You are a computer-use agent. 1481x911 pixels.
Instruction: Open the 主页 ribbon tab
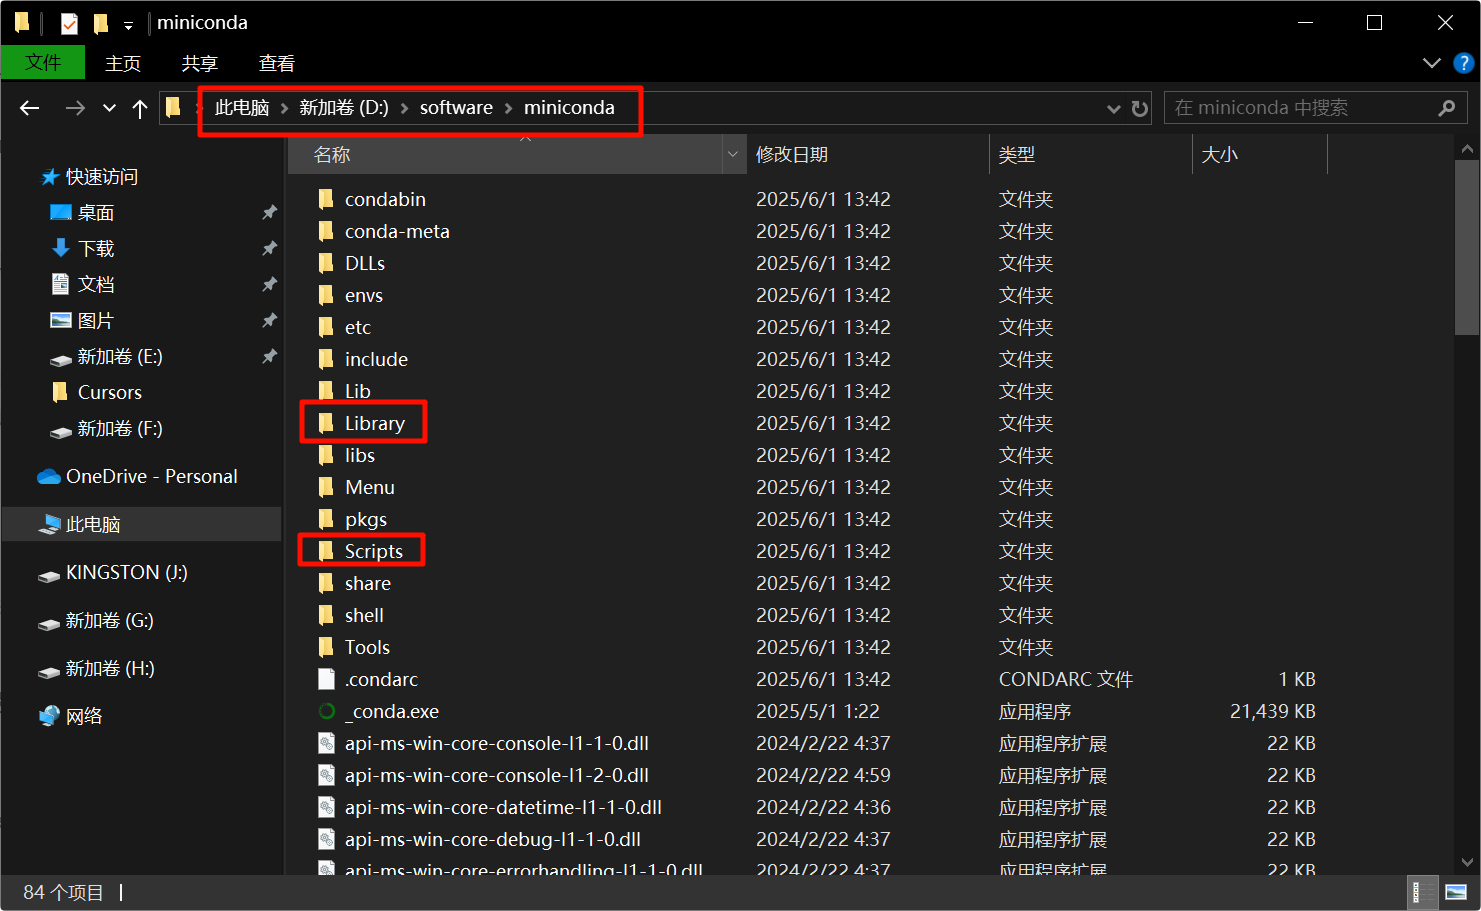(x=123, y=63)
